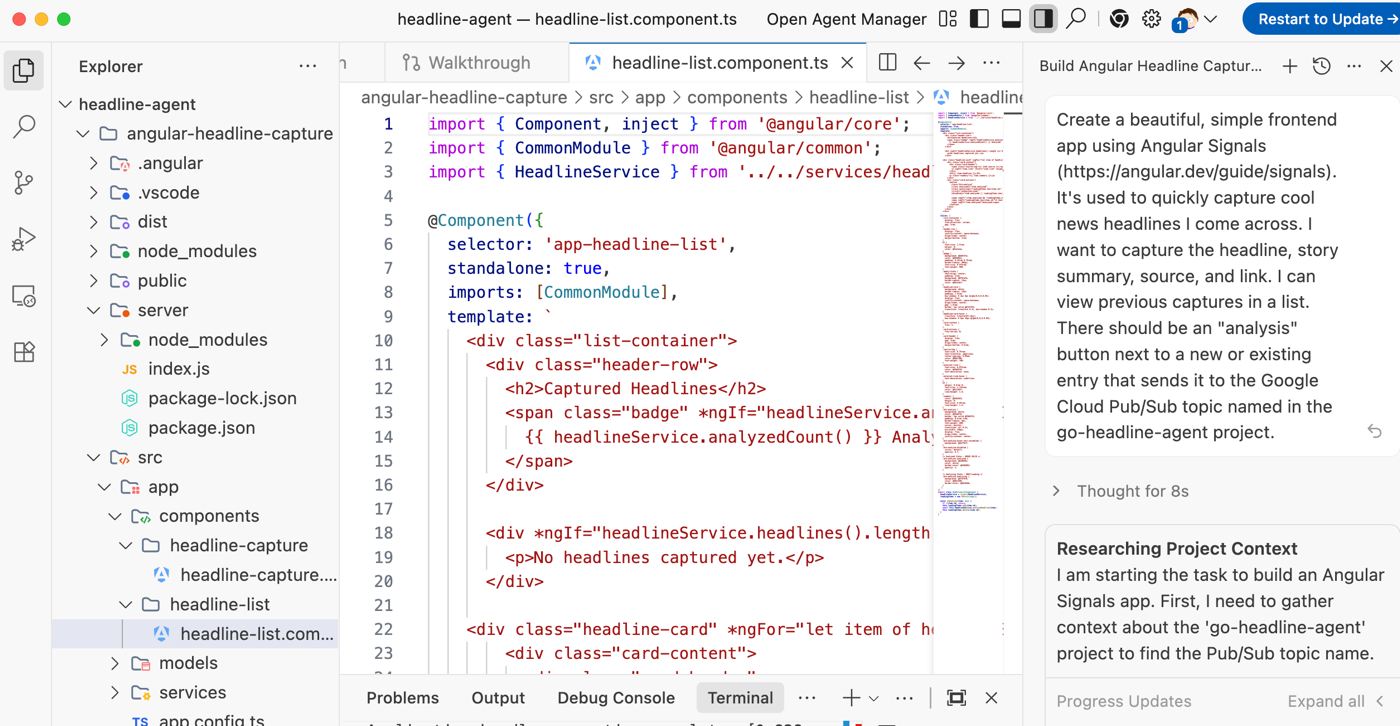Switch to the Walkthrough tab
Viewport: 1400px width, 726px height.
coord(466,63)
